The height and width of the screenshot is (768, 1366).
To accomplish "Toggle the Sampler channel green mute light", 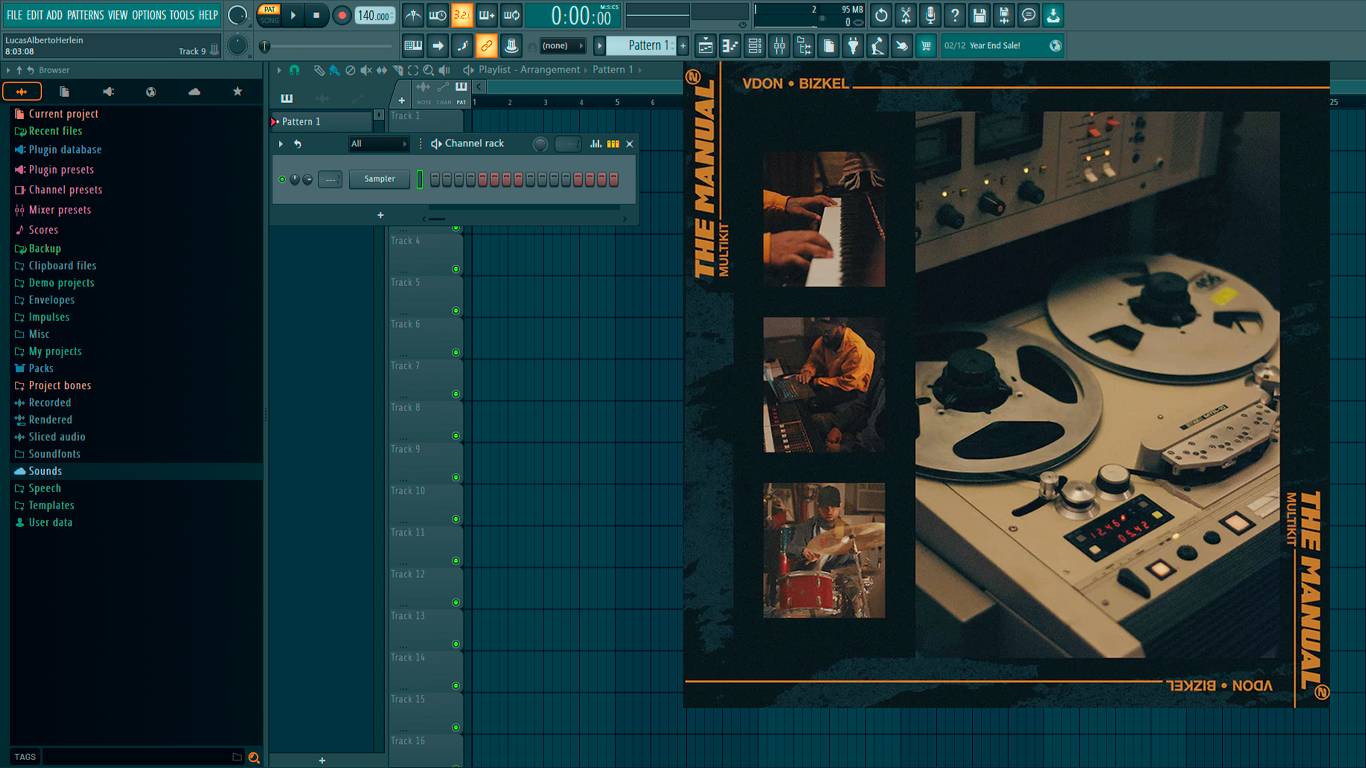I will [x=282, y=180].
